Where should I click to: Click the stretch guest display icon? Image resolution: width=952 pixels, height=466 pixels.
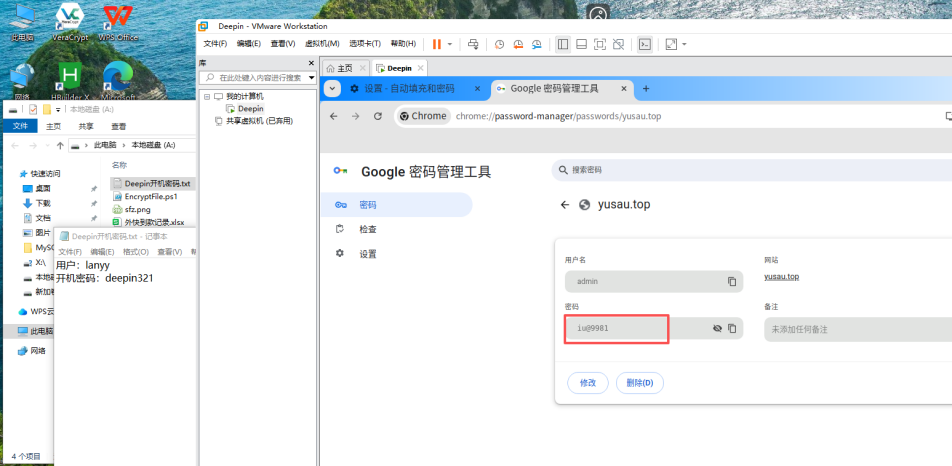(x=671, y=44)
